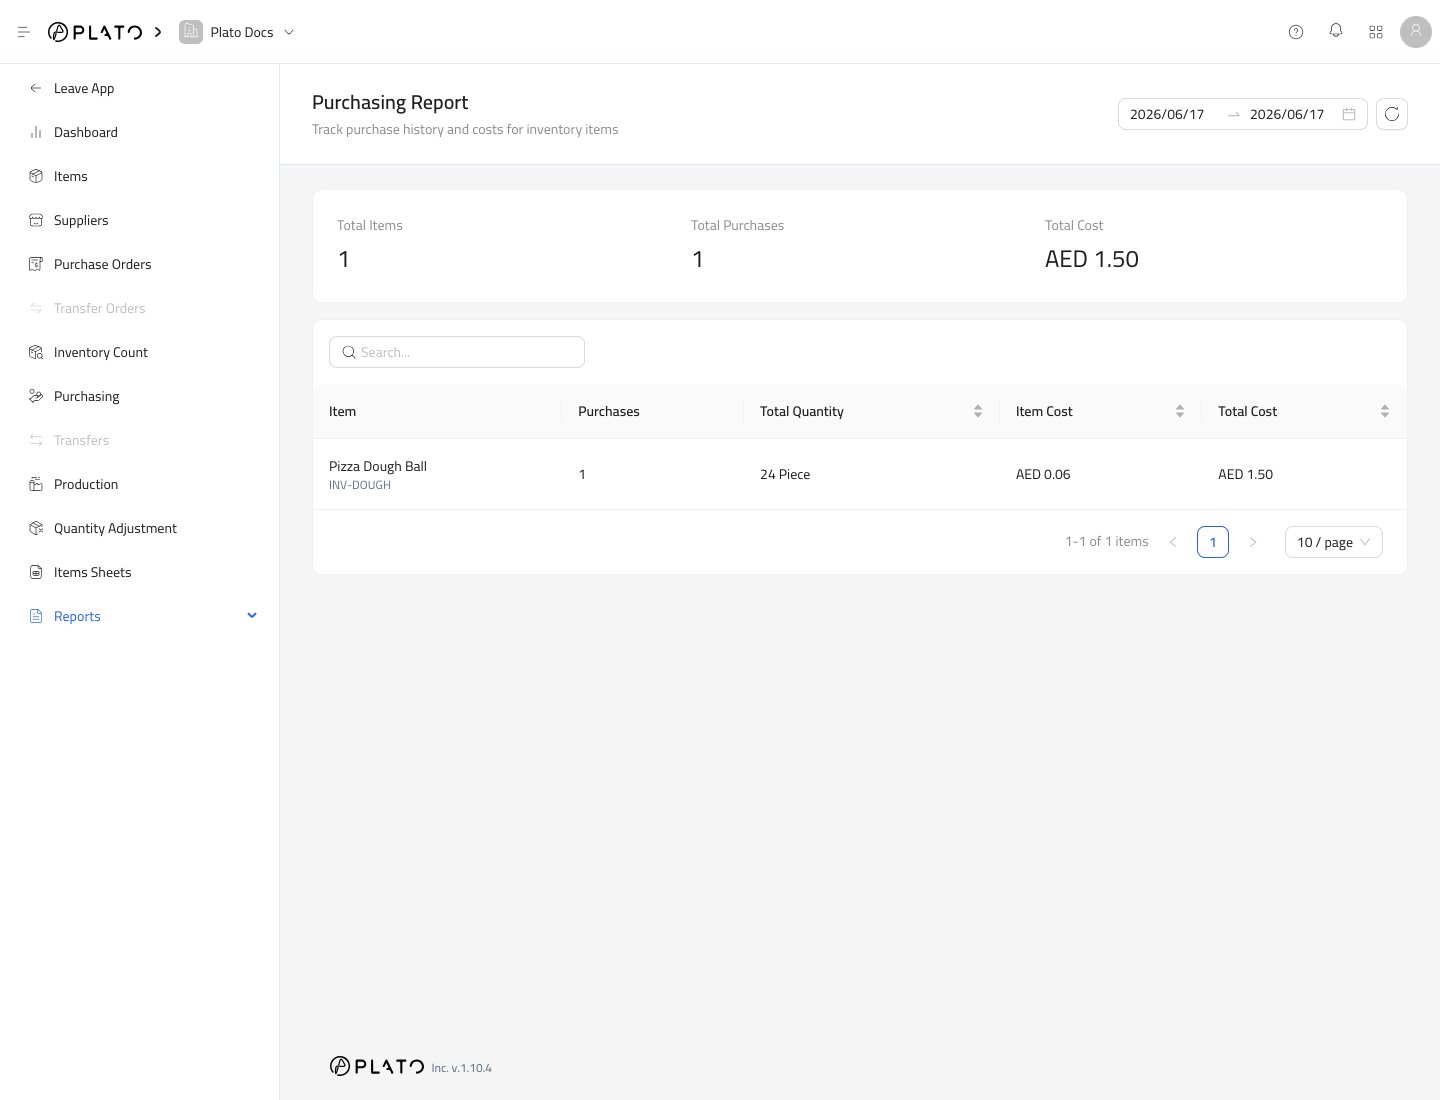Open calendar icon in date range
1440x1100 pixels.
[x=1349, y=114]
